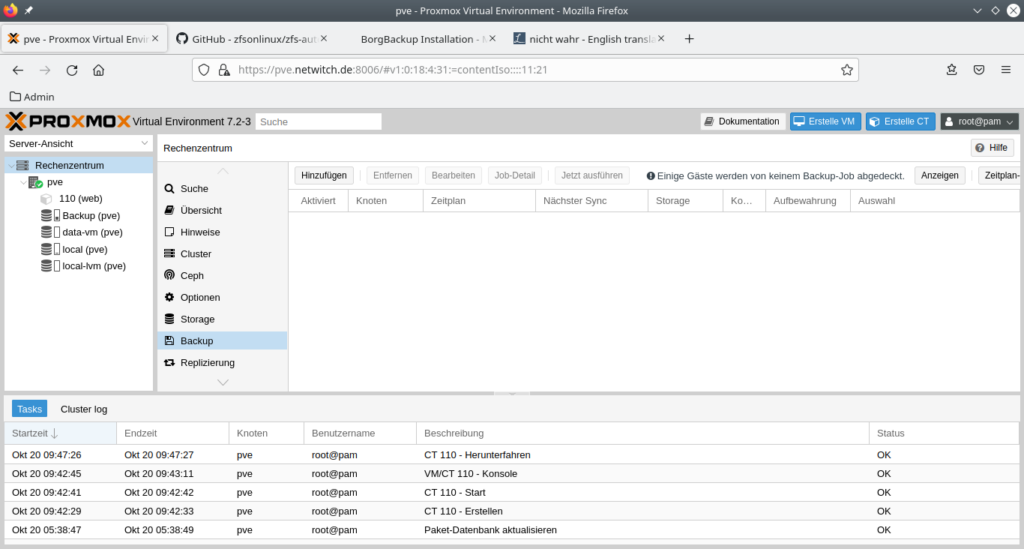Open the Suche menu entry
This screenshot has height=549, width=1024.
point(222,189)
